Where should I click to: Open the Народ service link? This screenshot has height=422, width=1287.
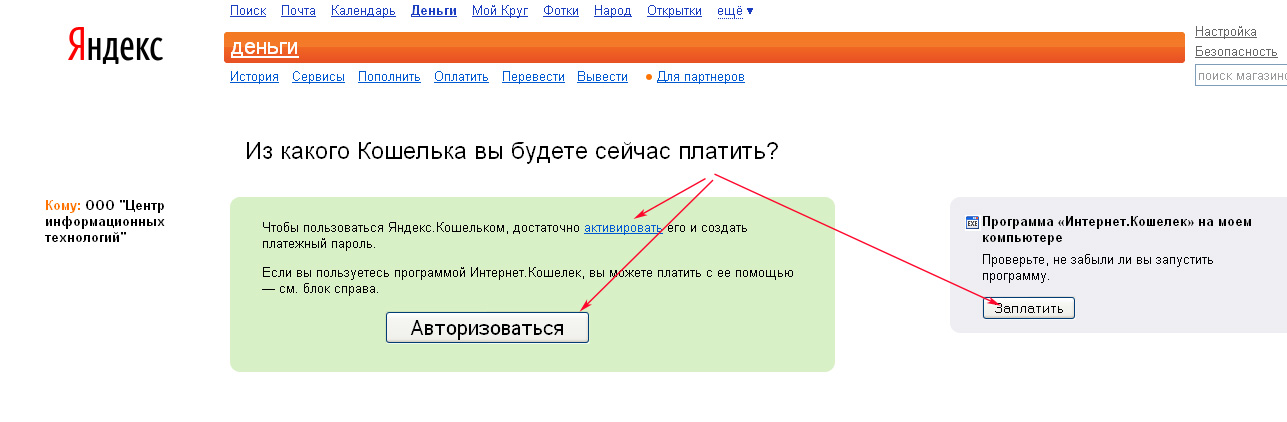click(x=612, y=11)
